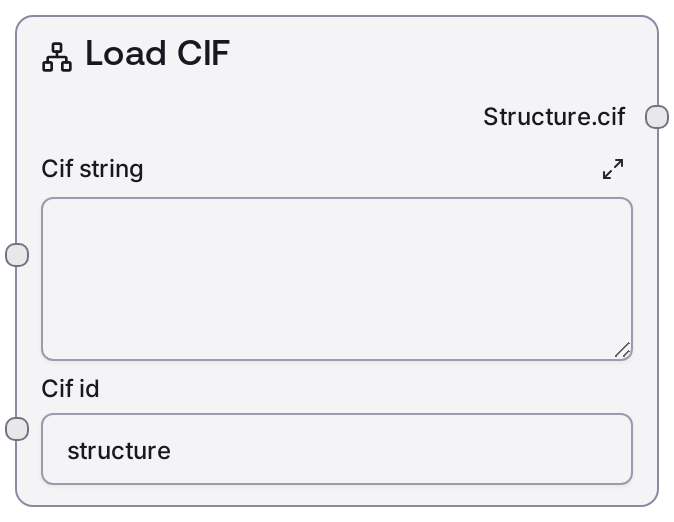This screenshot has width=674, height=522.
Task: Click the top-left corner of Cif string textarea
Action: click(x=52, y=208)
